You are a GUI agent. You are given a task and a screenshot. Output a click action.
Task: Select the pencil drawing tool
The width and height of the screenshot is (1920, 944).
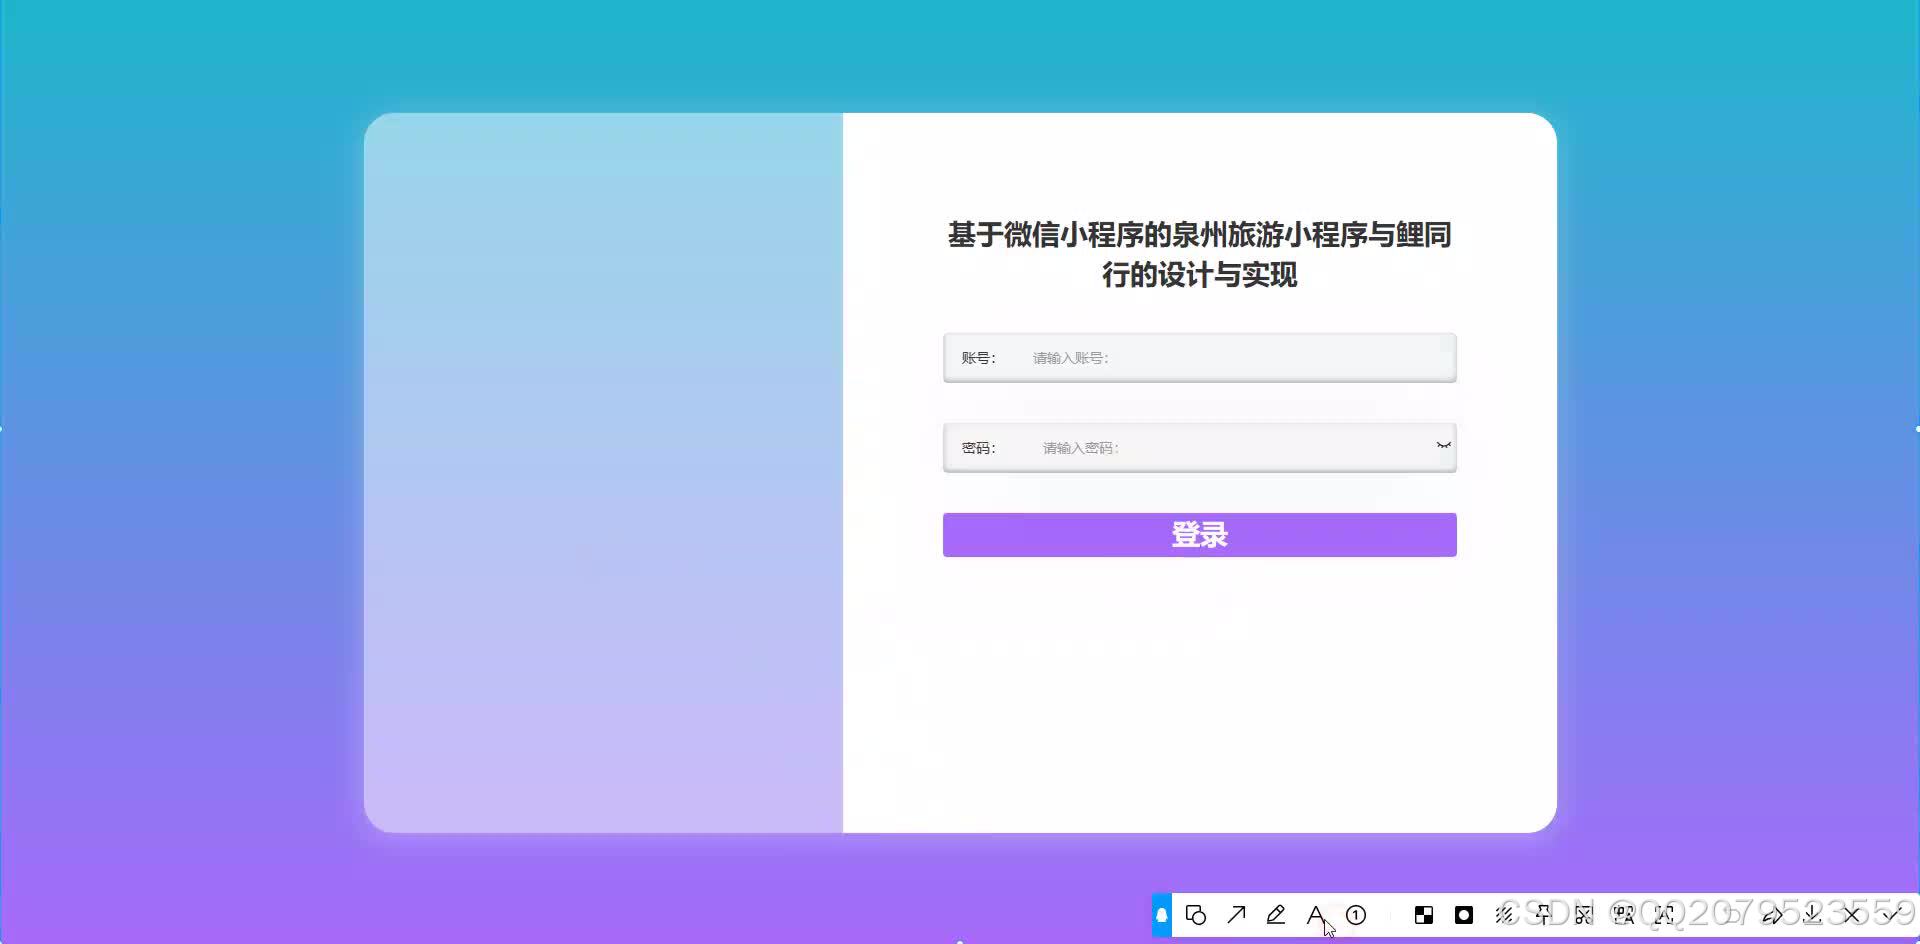tap(1276, 915)
